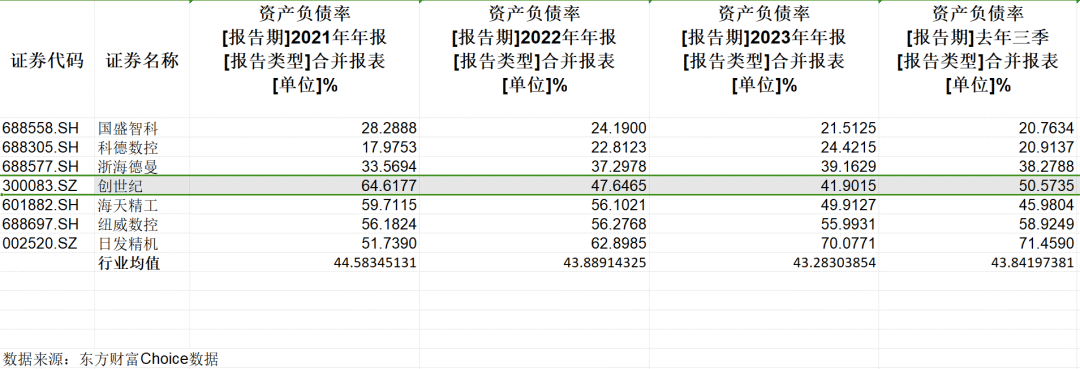Select value 49.9127 for 海天精工
This screenshot has width=1080, height=369.
click(764, 204)
